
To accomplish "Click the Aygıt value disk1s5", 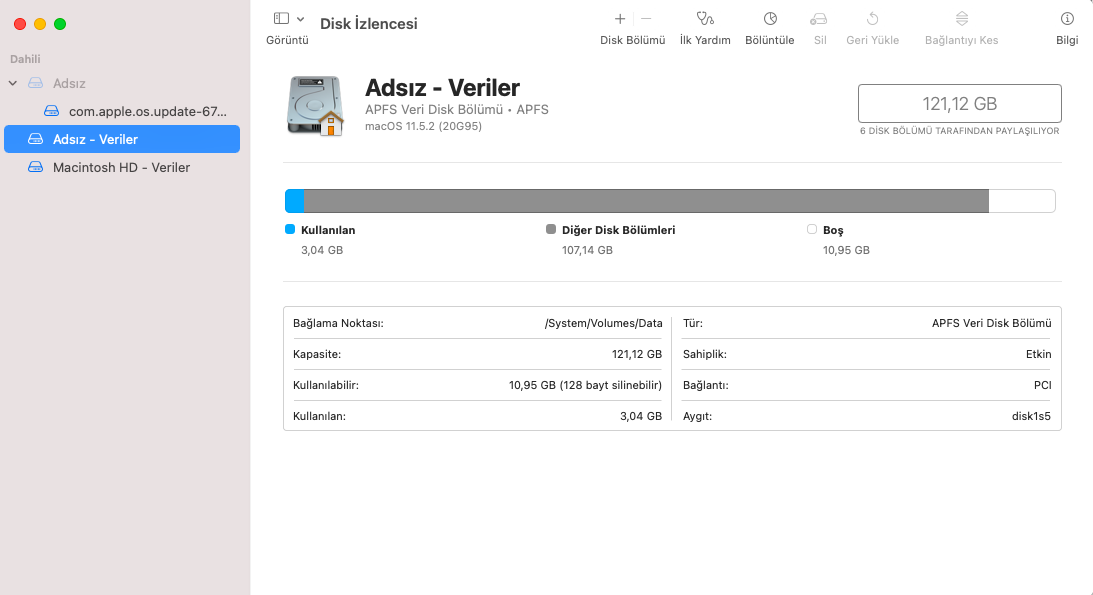I will (x=1031, y=416).
